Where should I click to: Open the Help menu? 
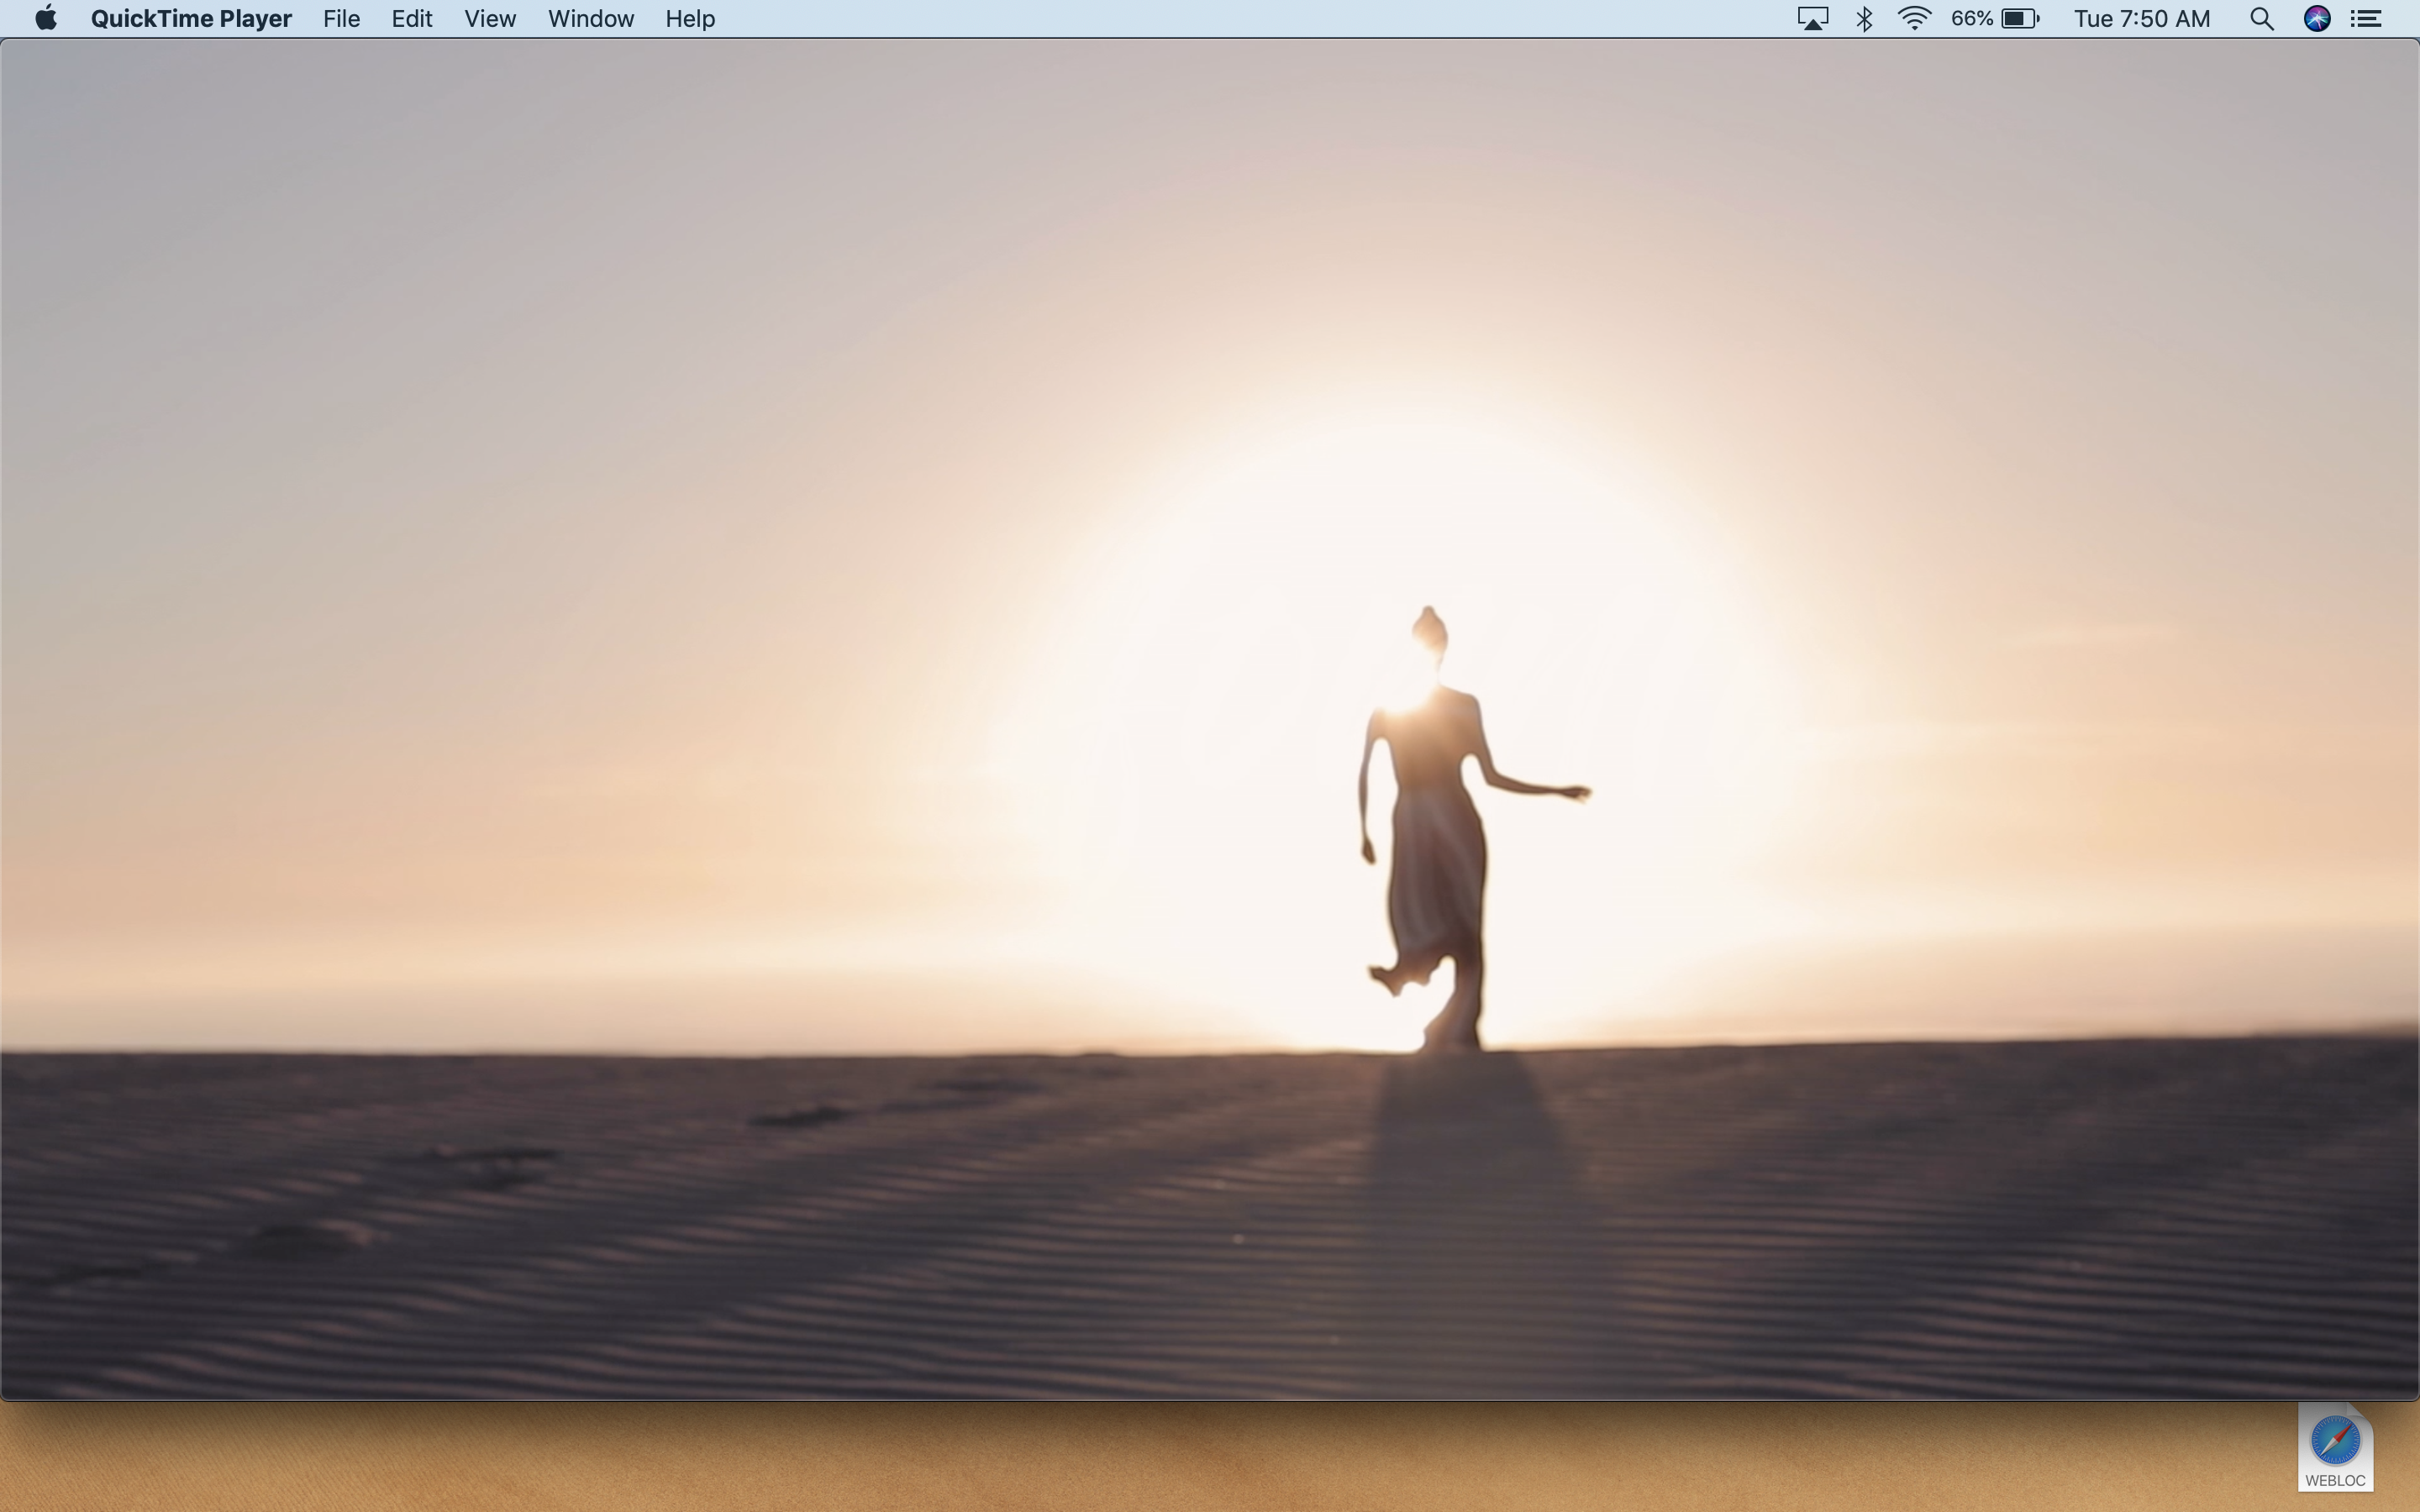tap(690, 19)
